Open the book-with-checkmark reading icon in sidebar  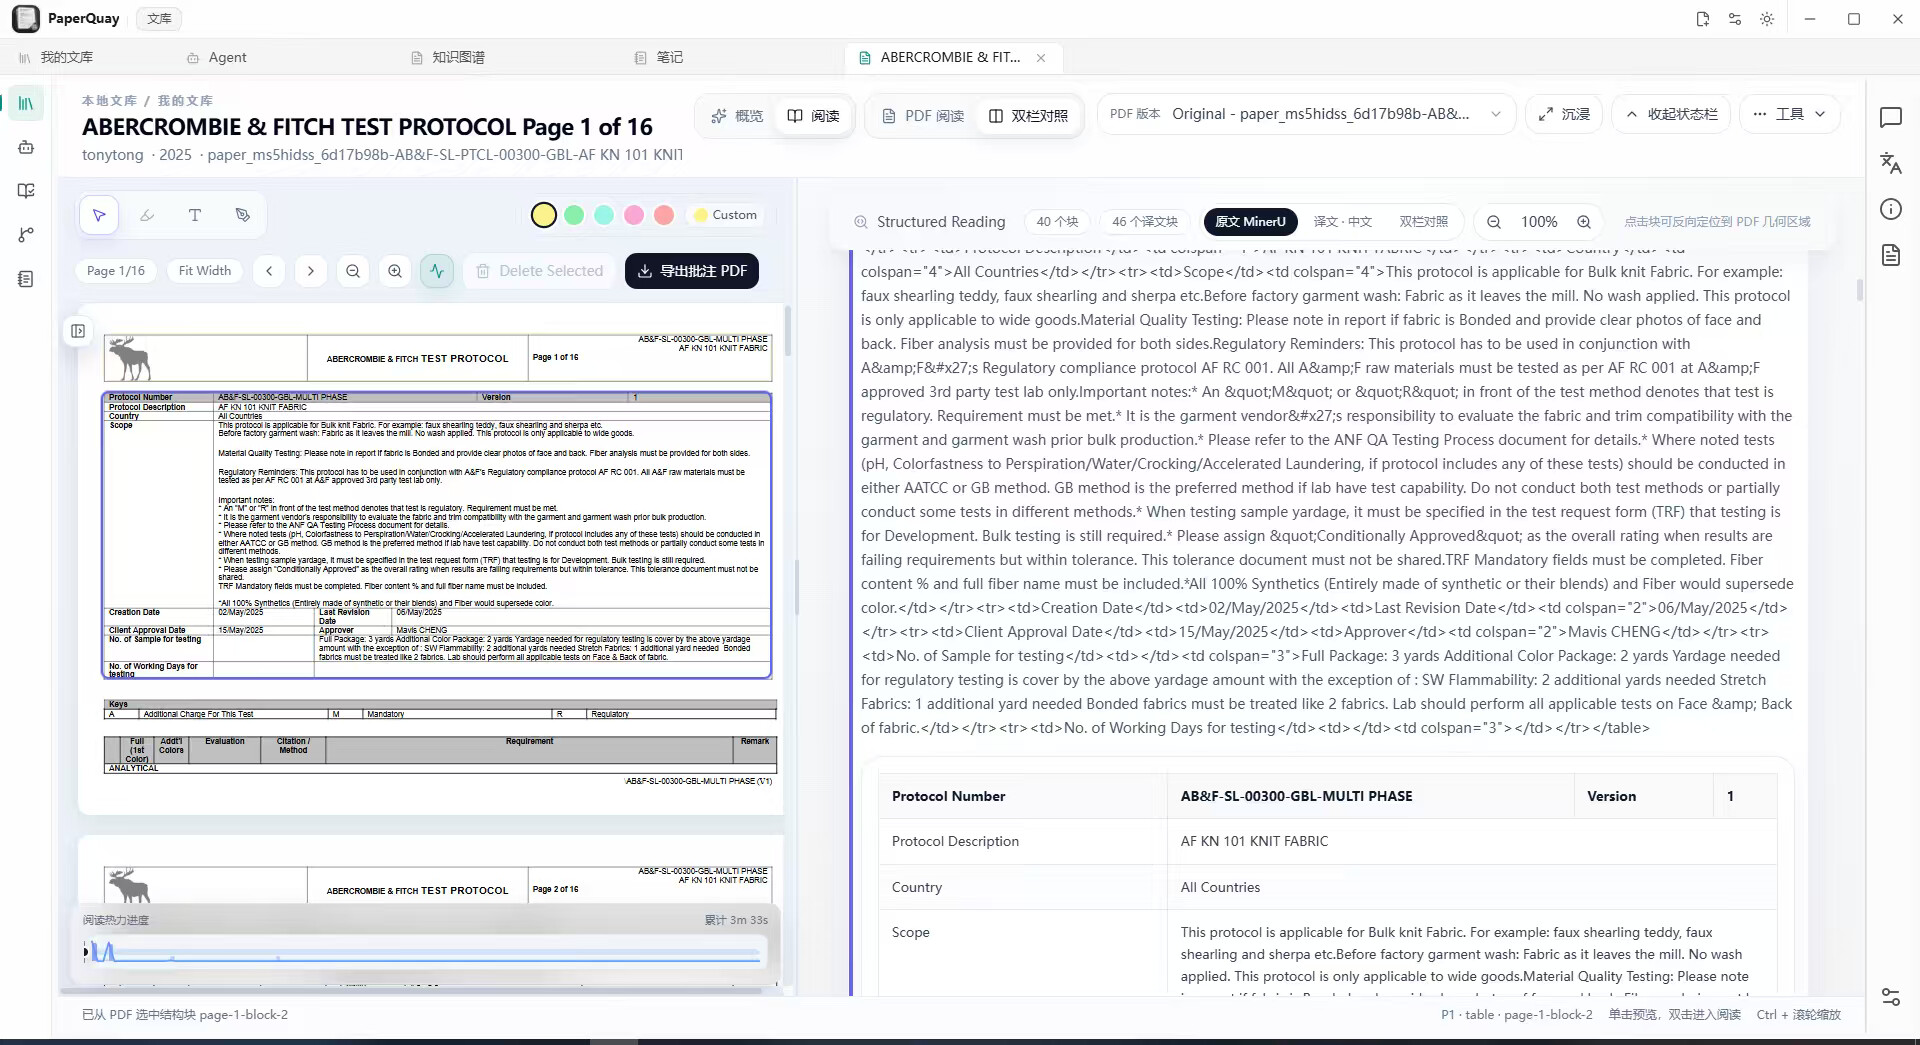click(26, 191)
